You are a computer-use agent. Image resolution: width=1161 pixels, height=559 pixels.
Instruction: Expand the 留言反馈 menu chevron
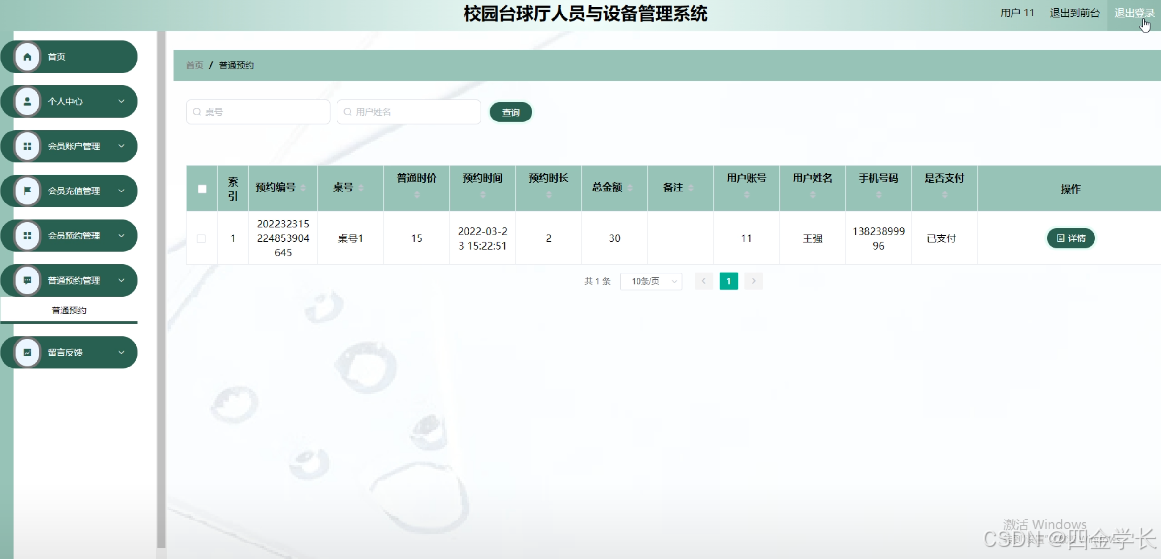pyautogui.click(x=121, y=352)
